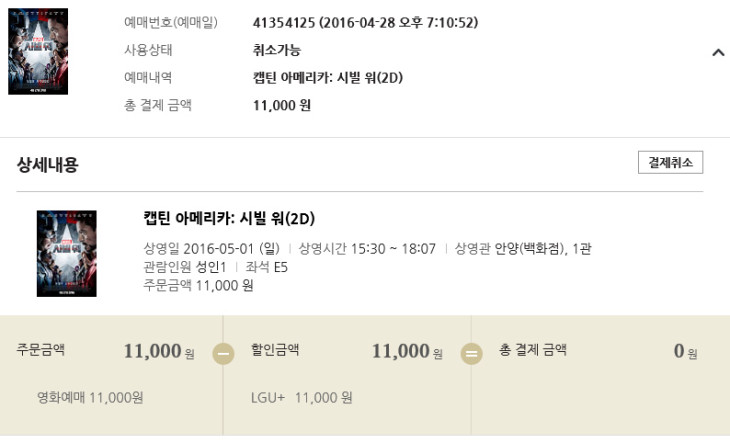Click the 상세내용 section heading
730x443 pixels.
pos(47,165)
